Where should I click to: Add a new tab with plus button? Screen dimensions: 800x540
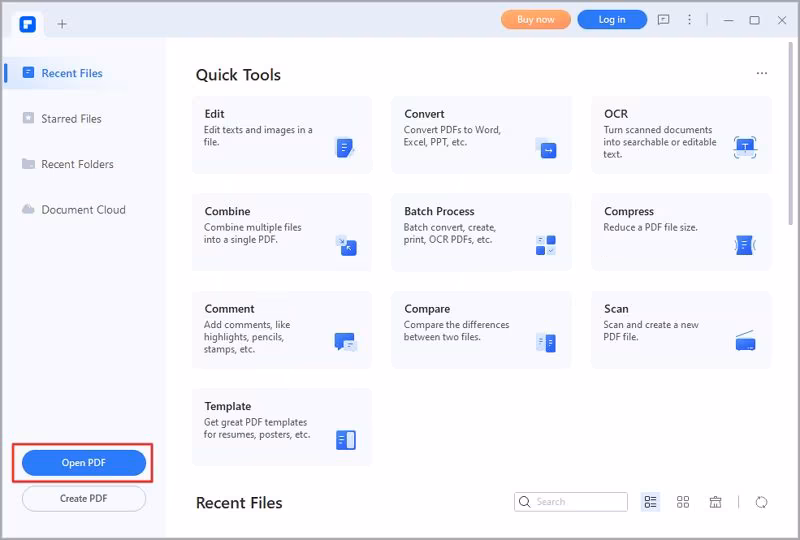62,23
